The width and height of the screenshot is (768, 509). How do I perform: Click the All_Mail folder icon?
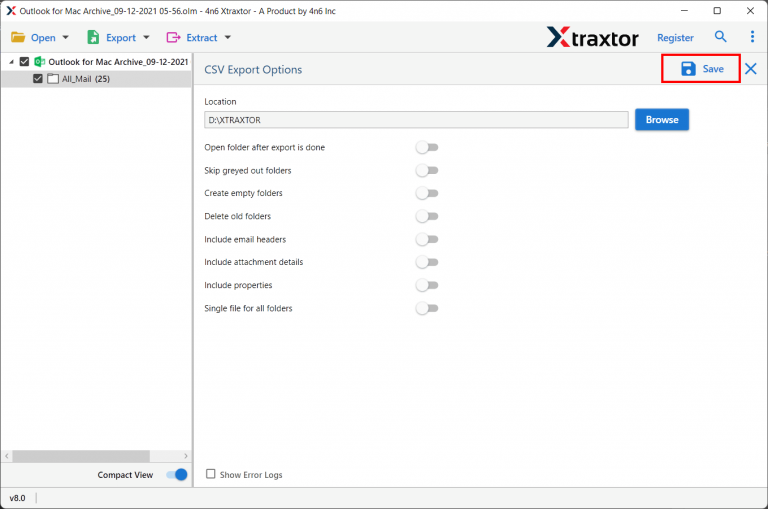coord(53,79)
